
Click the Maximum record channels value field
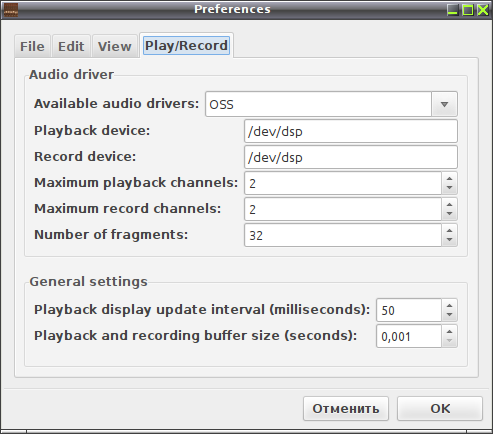point(343,209)
